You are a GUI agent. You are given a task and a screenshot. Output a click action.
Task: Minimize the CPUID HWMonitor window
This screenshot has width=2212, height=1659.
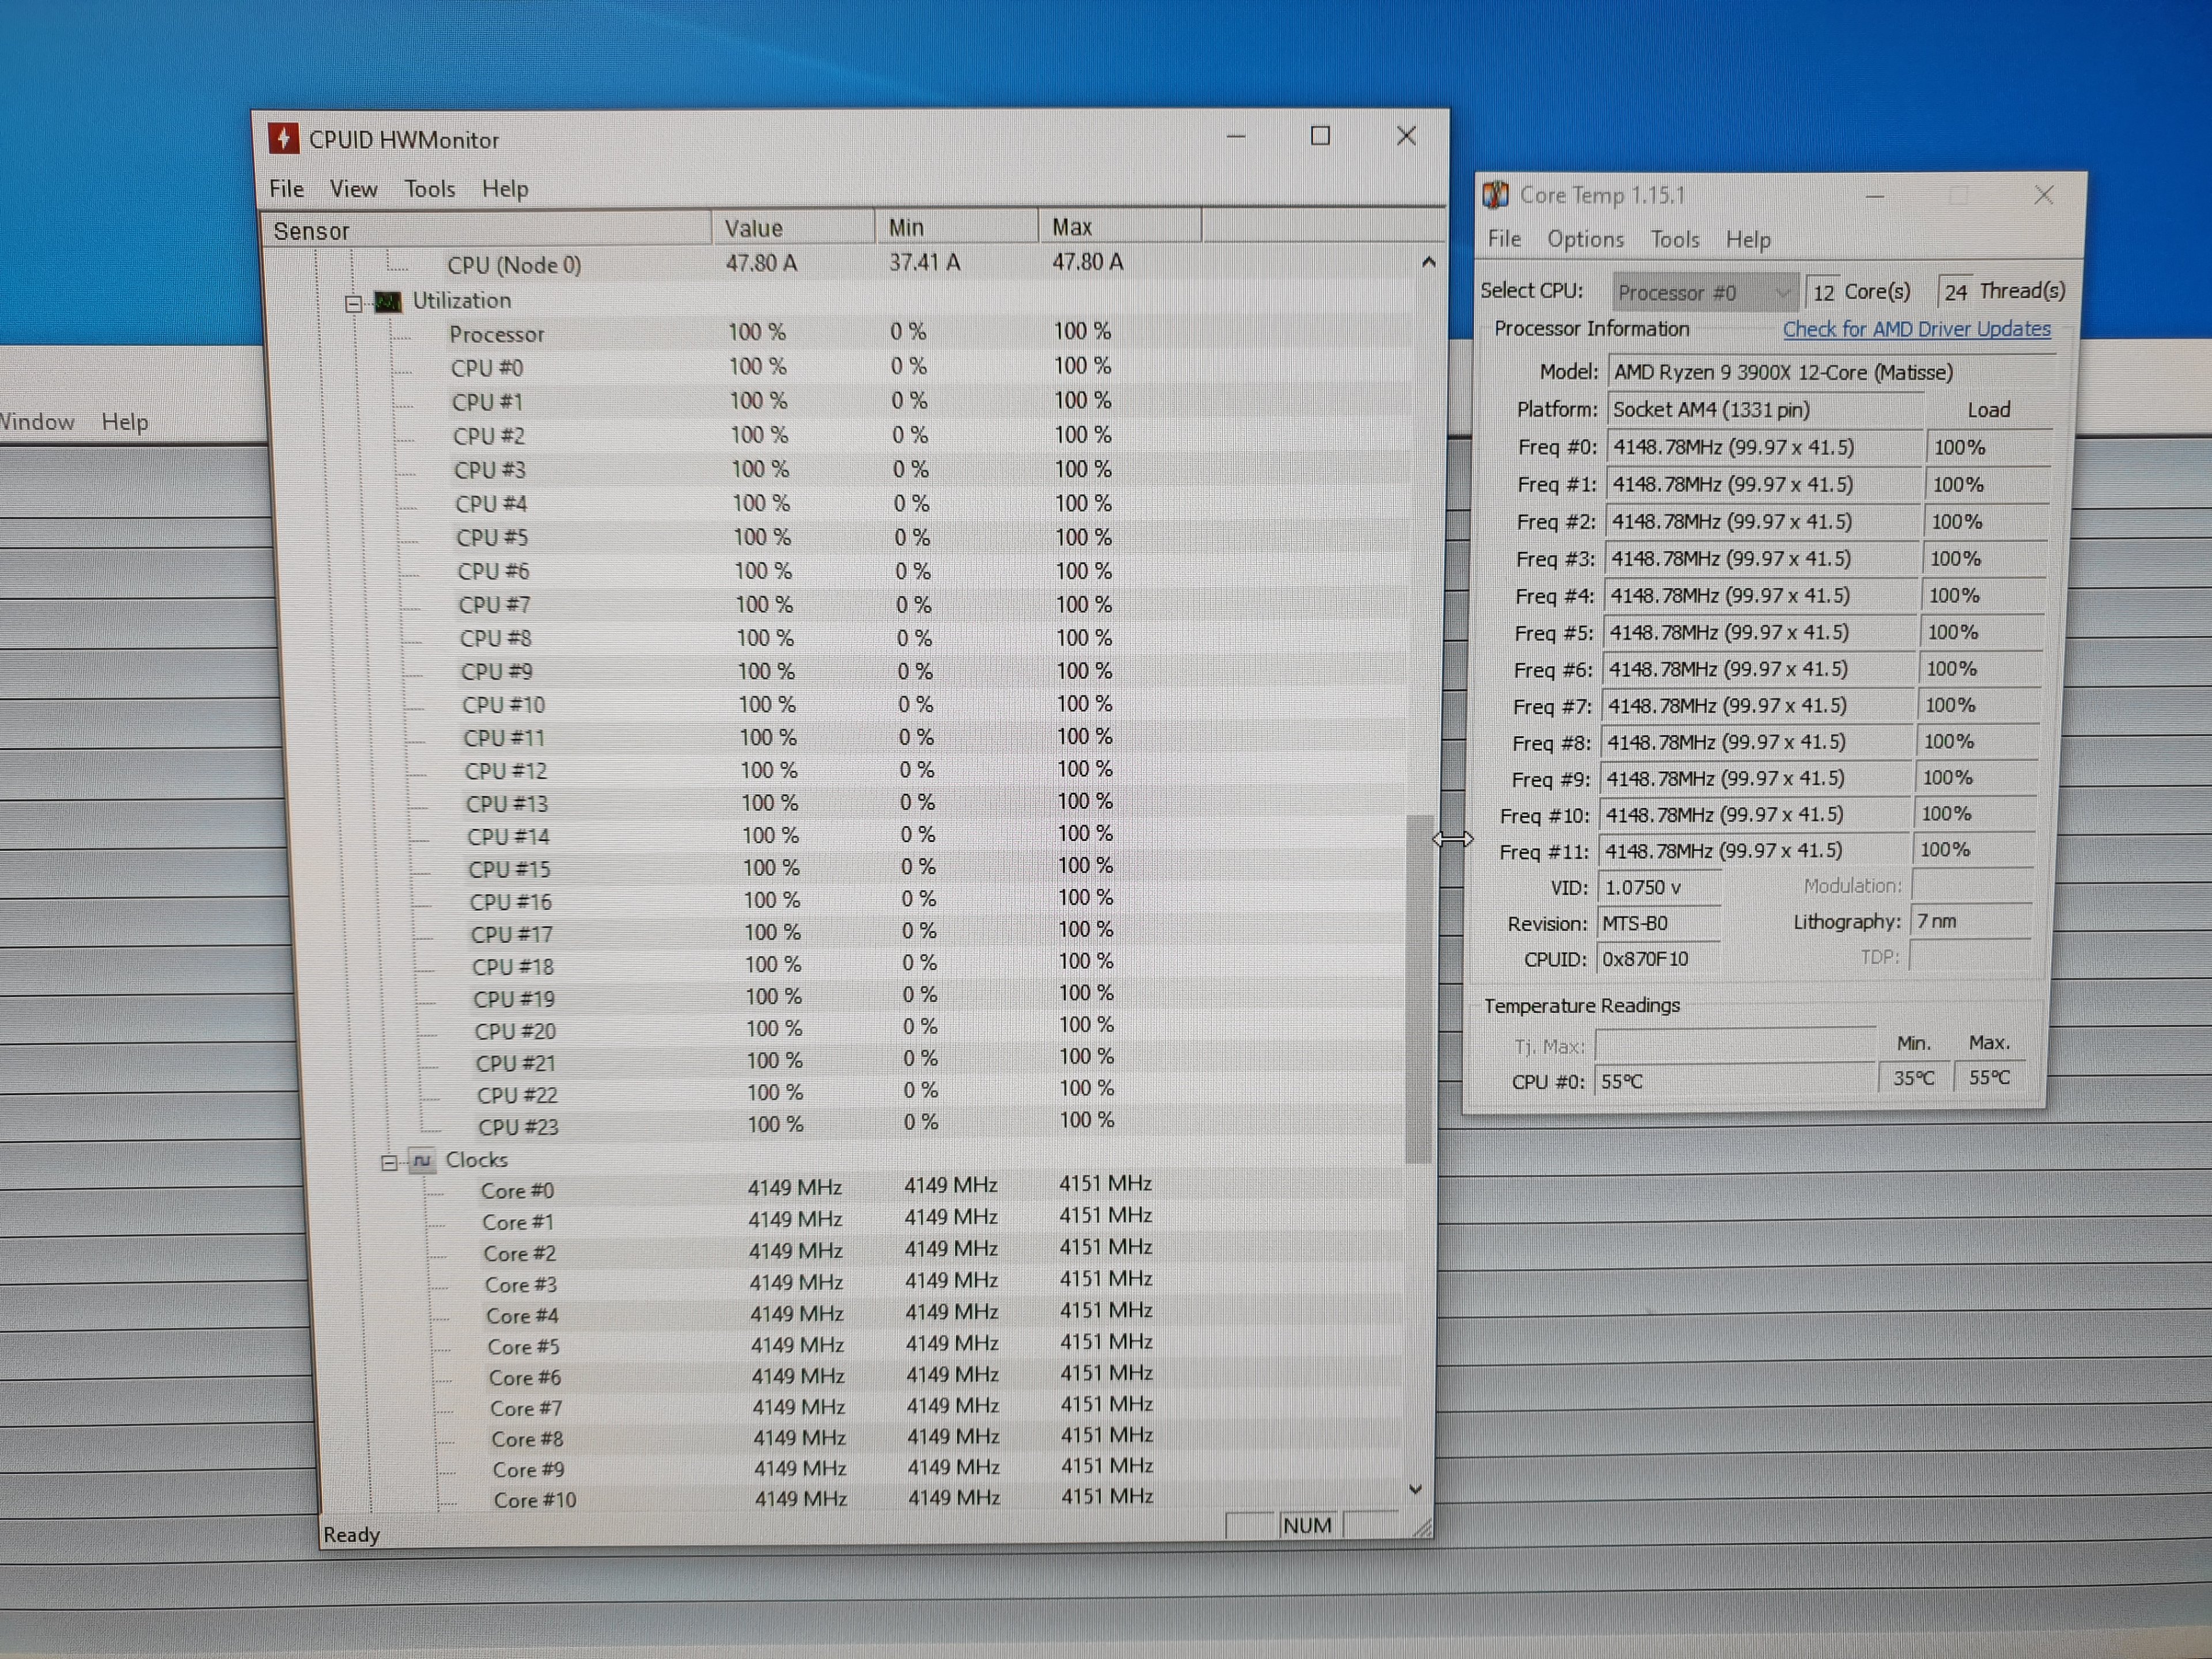tap(1236, 136)
